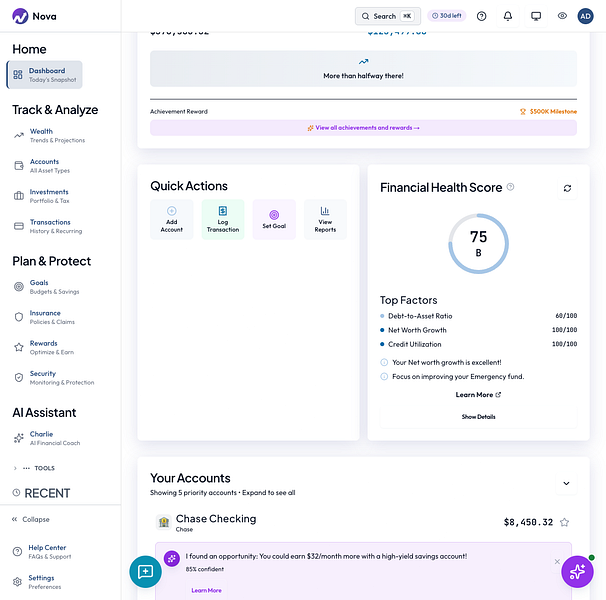Open notifications bell icon
Screen dimensions: 606x600
coord(508,16)
